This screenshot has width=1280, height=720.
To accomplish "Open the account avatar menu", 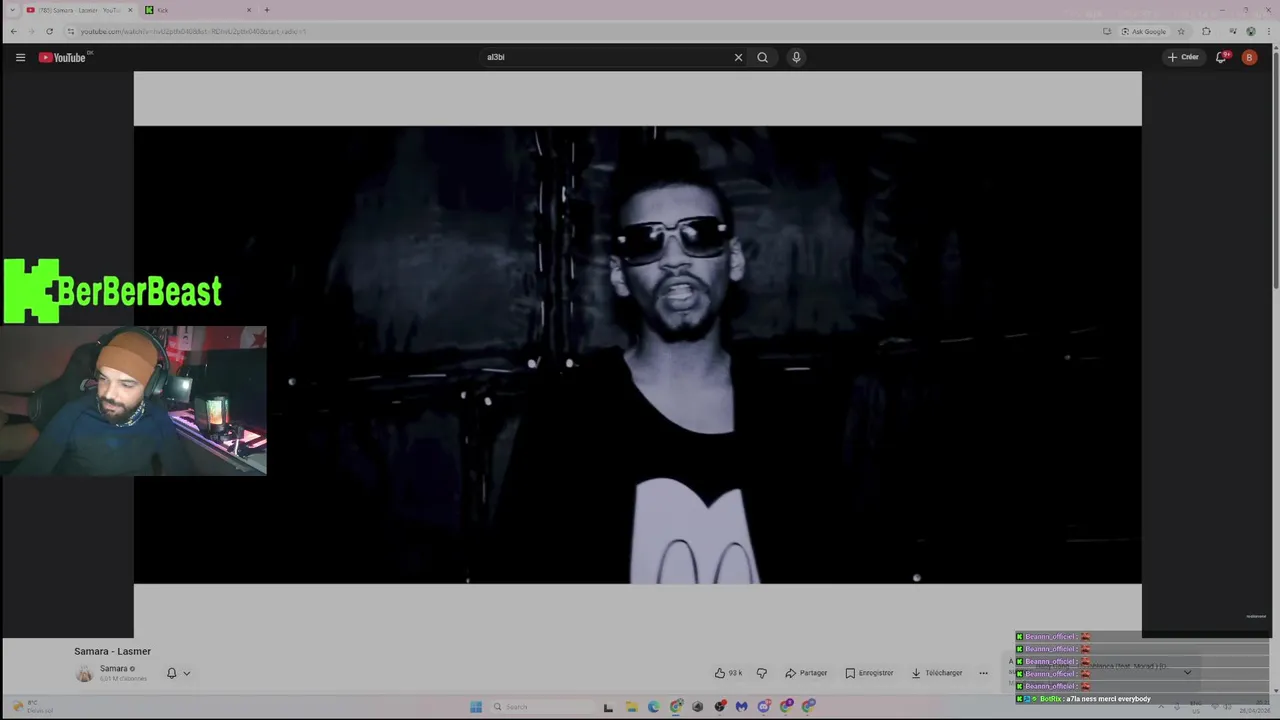I will pyautogui.click(x=1249, y=57).
